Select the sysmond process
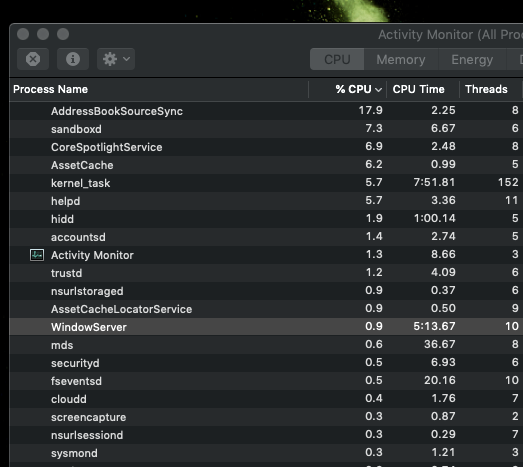 pyautogui.click(x=266, y=453)
